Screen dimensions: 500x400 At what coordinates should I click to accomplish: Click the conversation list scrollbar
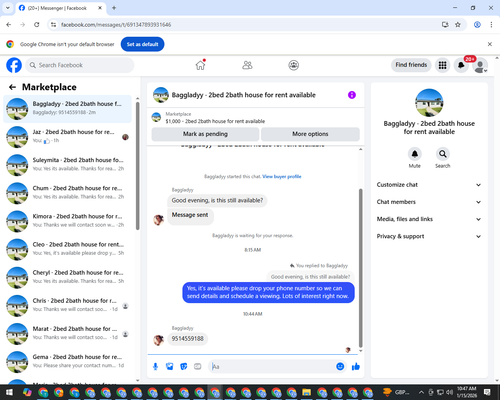138,166
